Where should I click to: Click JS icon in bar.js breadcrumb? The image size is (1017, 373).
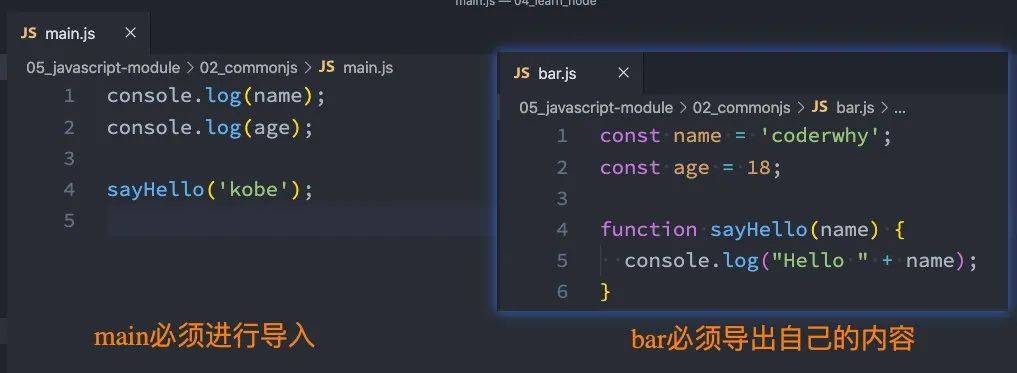[x=820, y=107]
